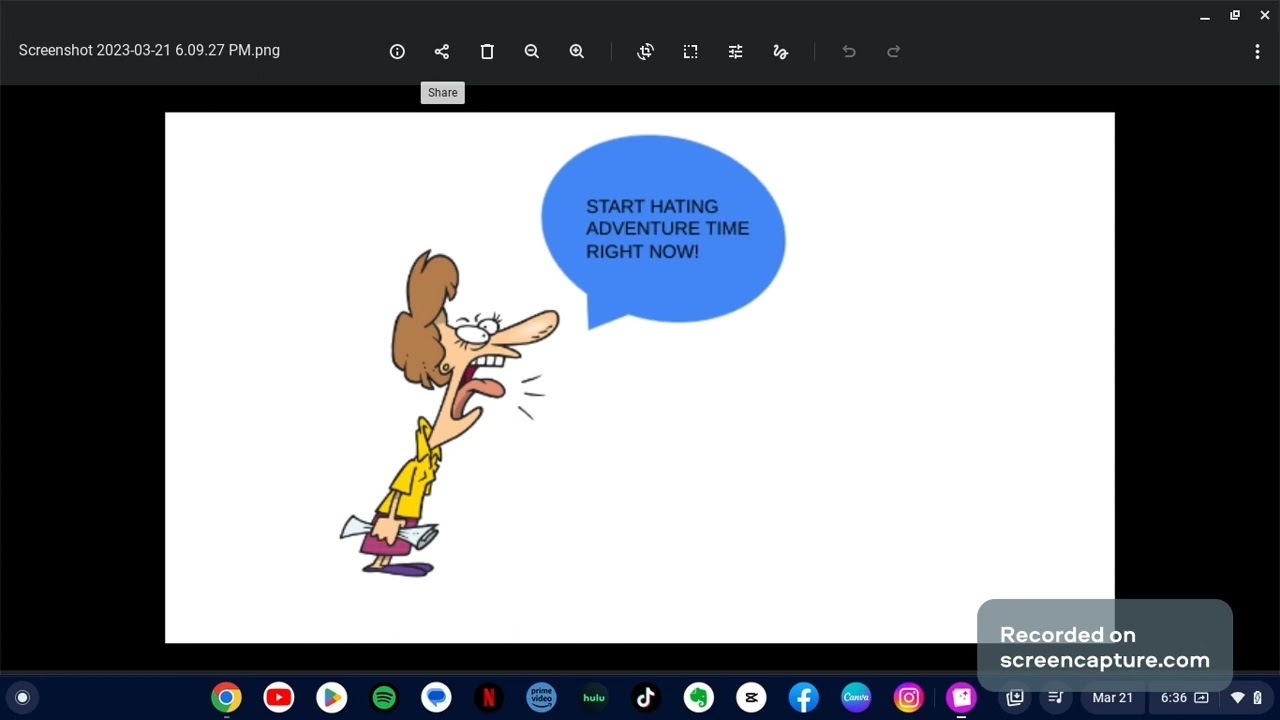1280x720 pixels.
Task: Click the redo arrow
Action: coord(894,52)
